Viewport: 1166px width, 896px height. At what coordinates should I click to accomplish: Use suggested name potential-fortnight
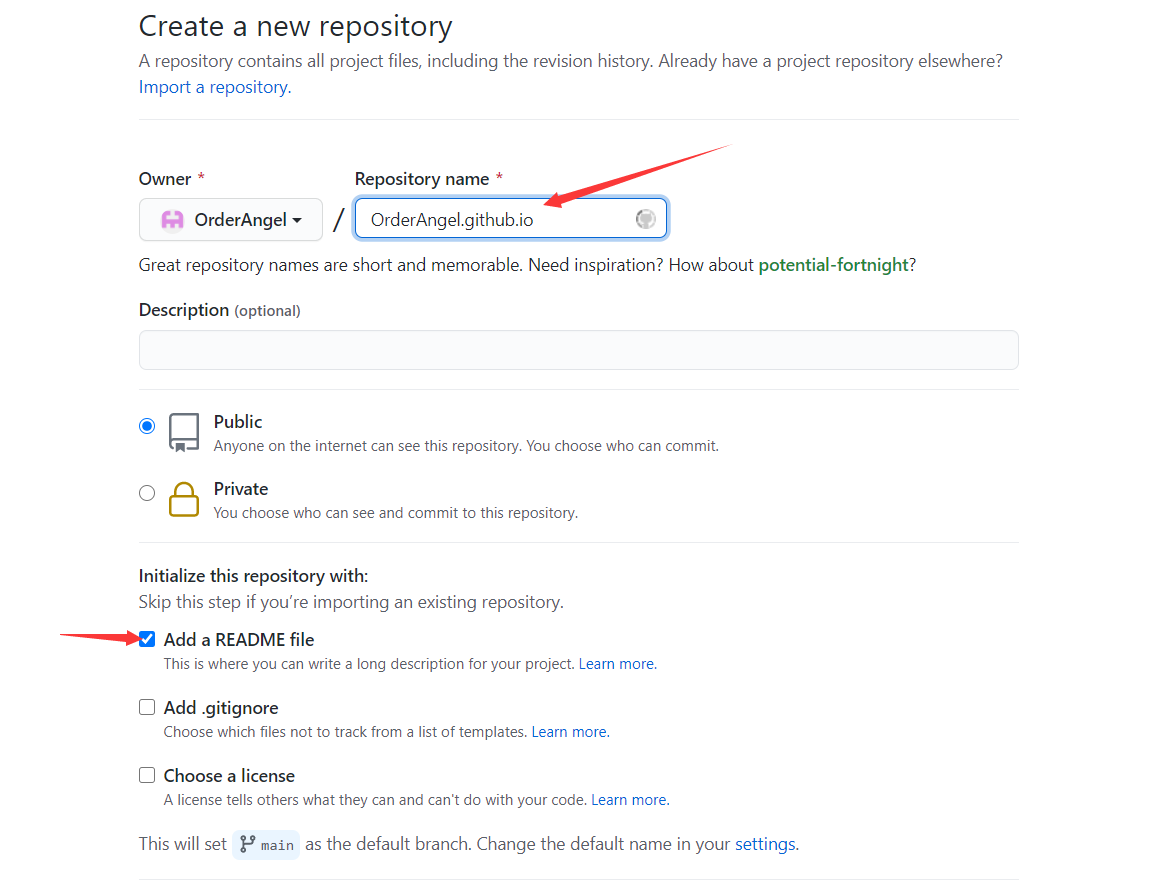(833, 265)
